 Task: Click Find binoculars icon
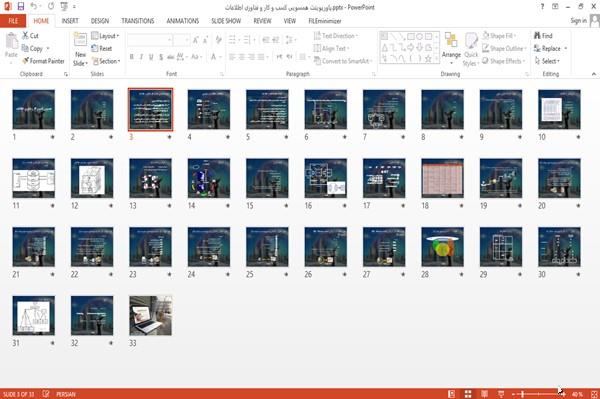click(537, 36)
